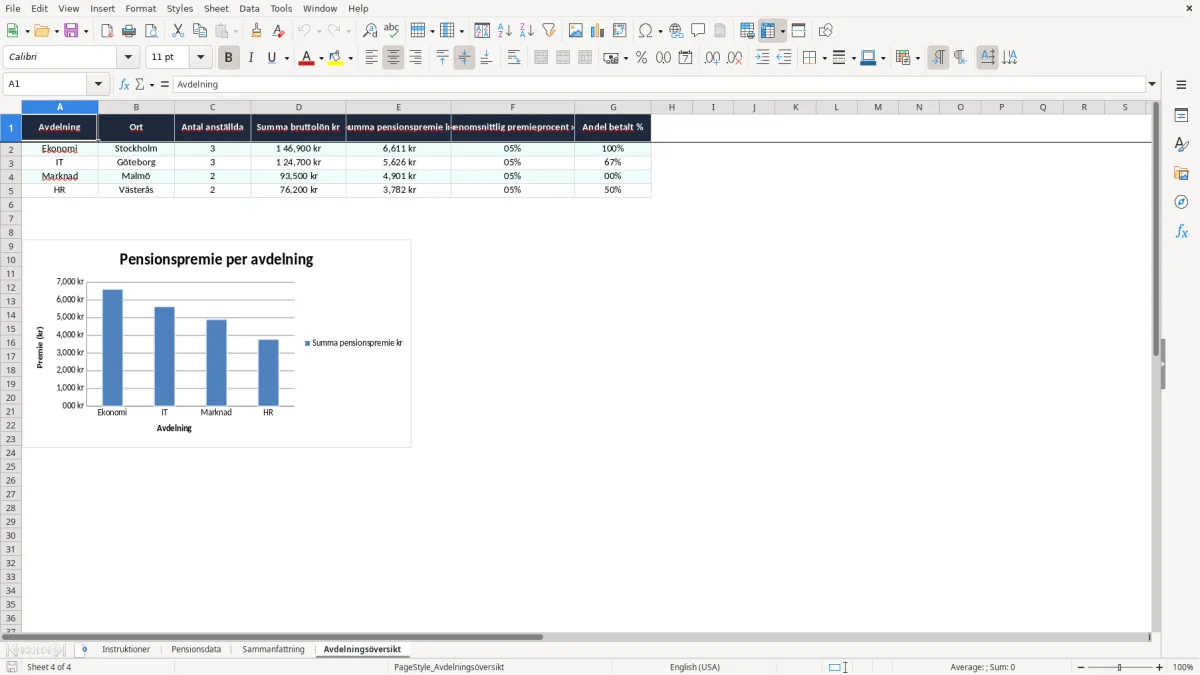Toggle Bold formatting
The image size is (1200, 675).
229,58
